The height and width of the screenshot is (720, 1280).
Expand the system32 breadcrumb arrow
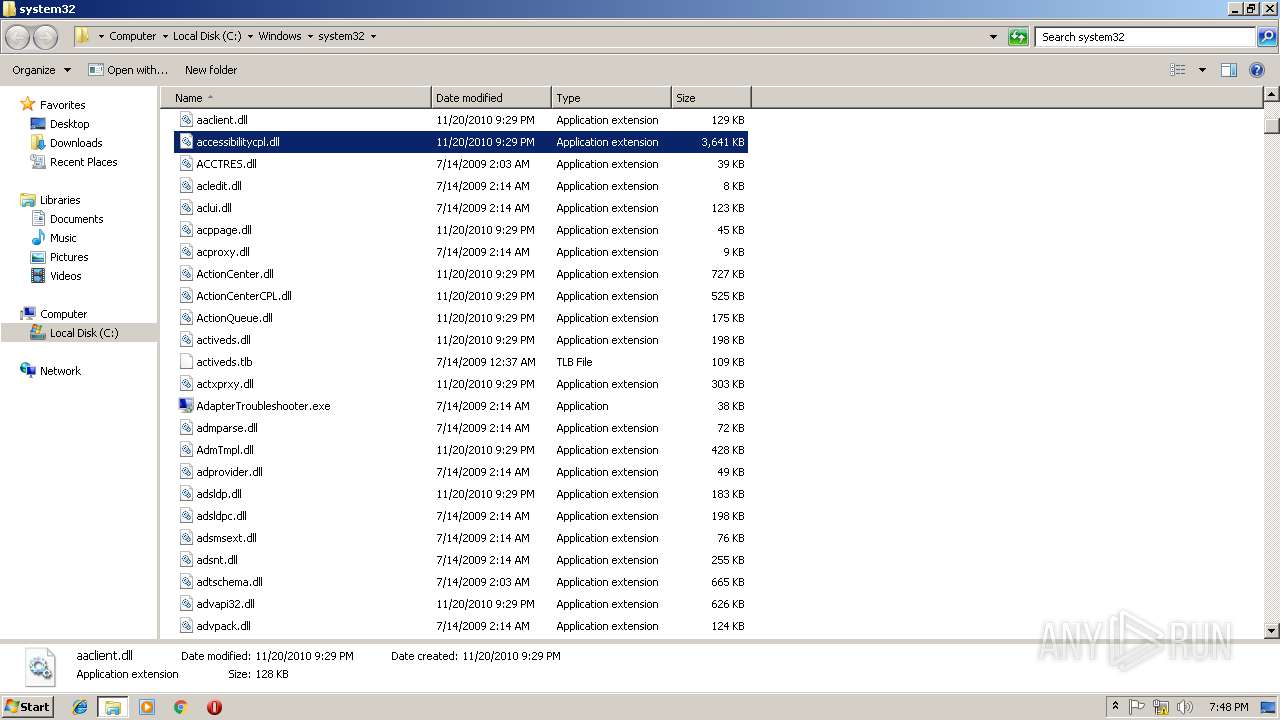(x=373, y=37)
